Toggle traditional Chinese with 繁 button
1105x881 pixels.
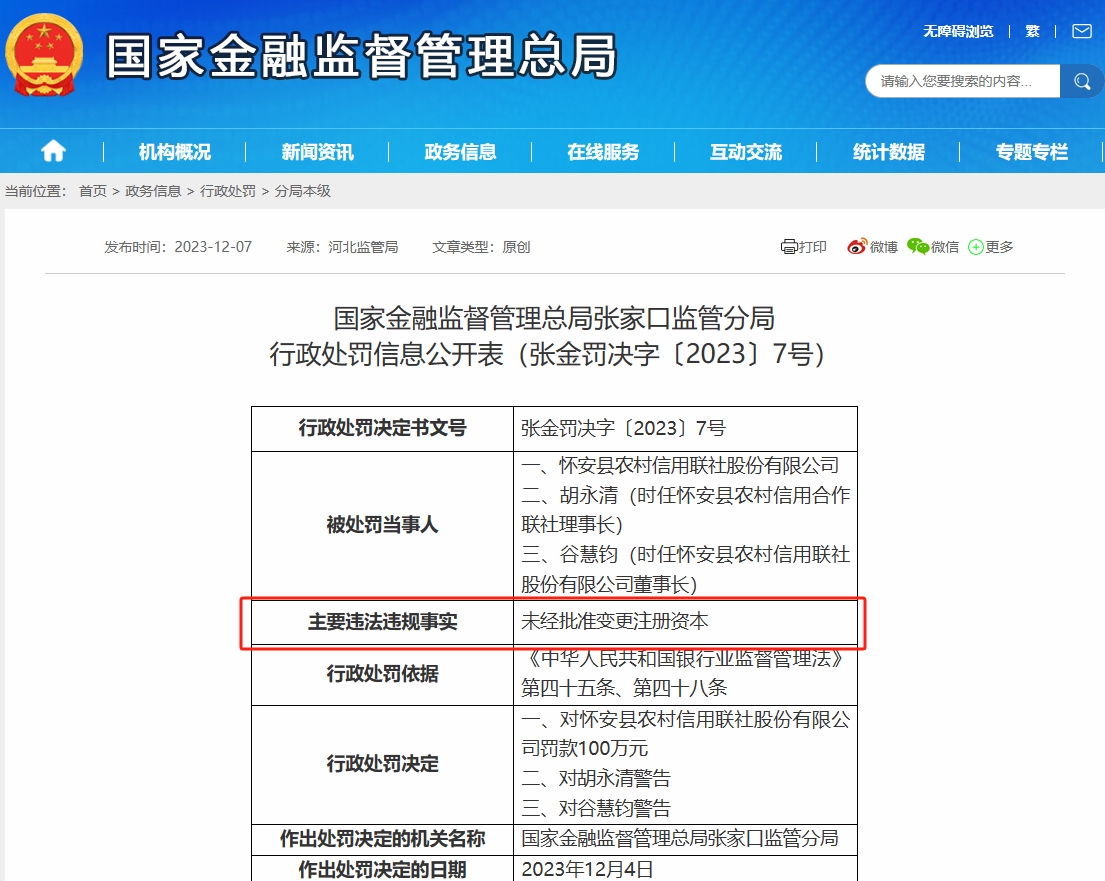(x=1032, y=31)
